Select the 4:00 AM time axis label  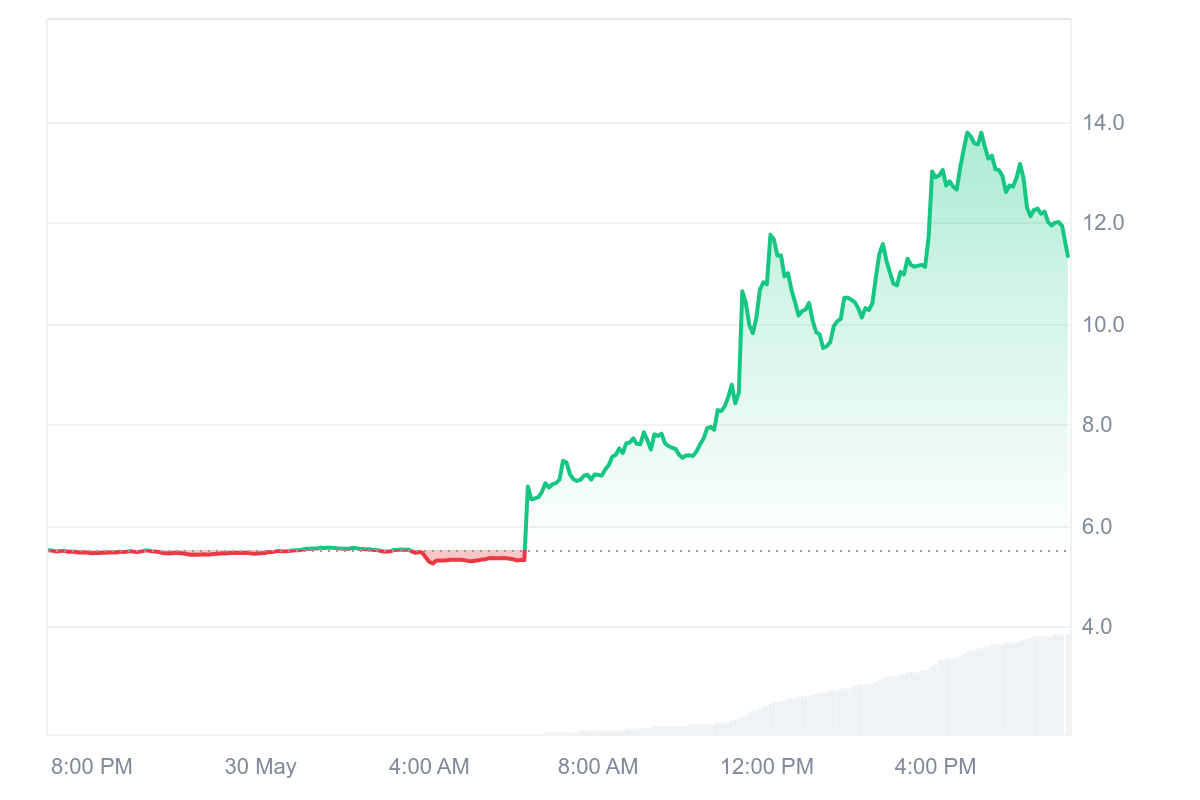click(429, 767)
